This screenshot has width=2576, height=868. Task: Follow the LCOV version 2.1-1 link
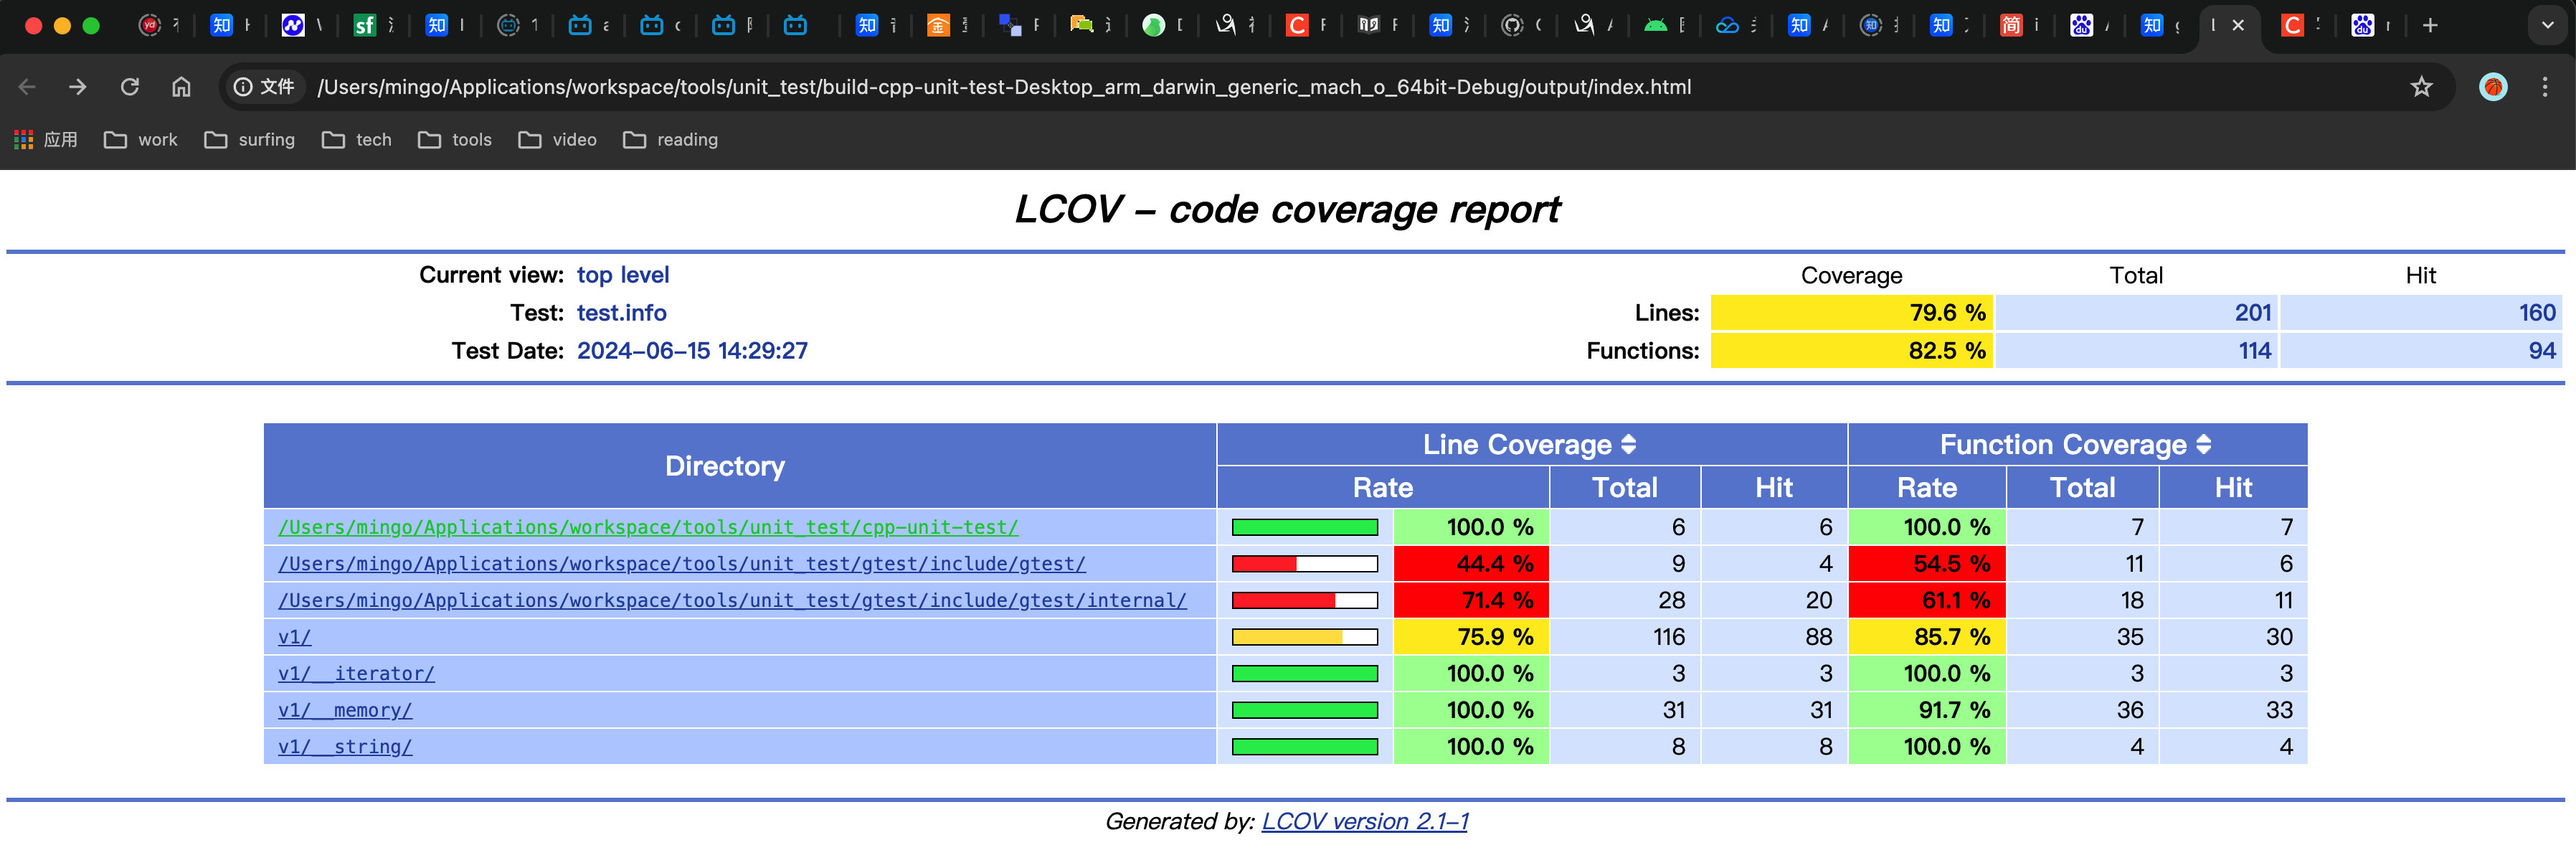tap(1364, 821)
